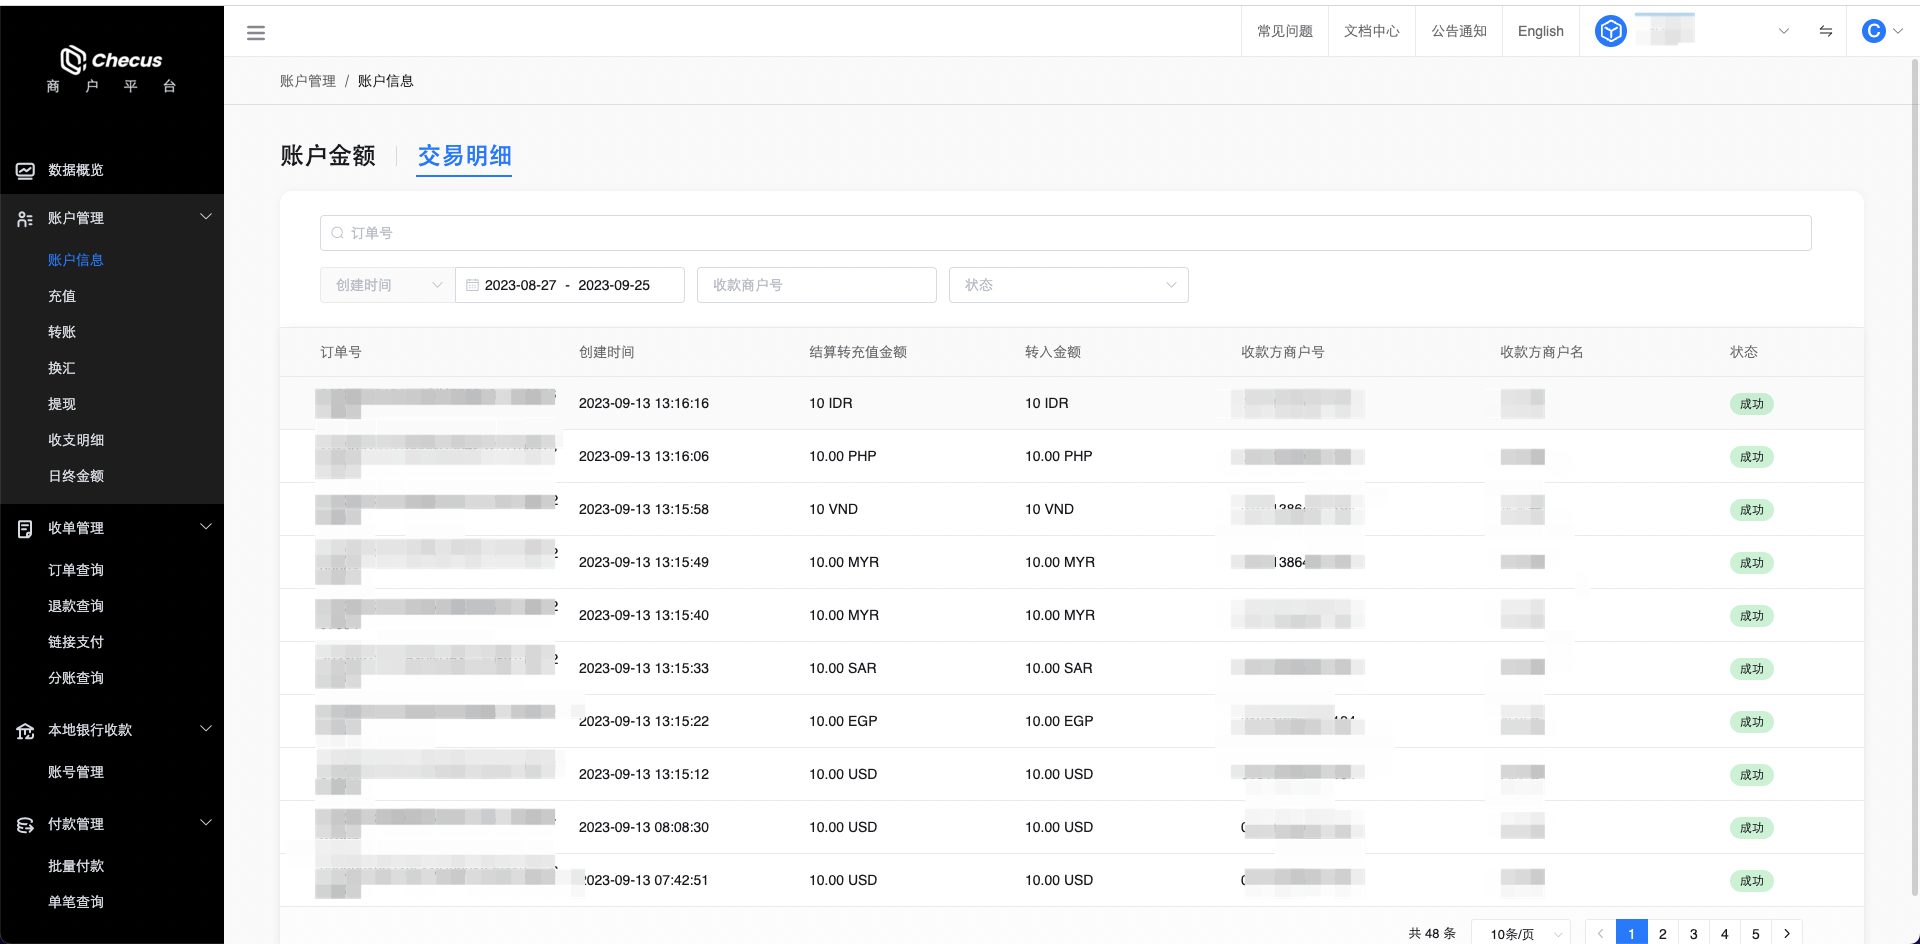Viewport: 1920px width, 944px height.
Task: Click the 账户管理 people icon
Action: pos(25,219)
